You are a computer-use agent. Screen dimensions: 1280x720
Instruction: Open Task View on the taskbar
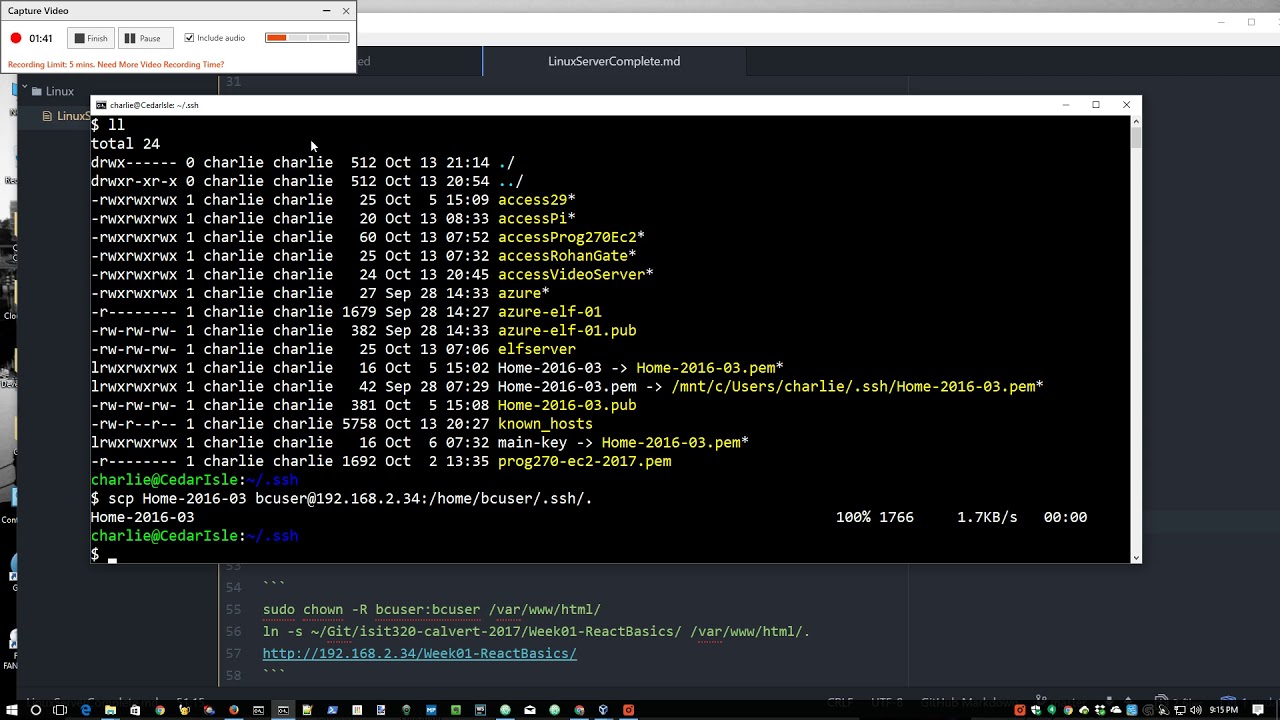click(60, 710)
